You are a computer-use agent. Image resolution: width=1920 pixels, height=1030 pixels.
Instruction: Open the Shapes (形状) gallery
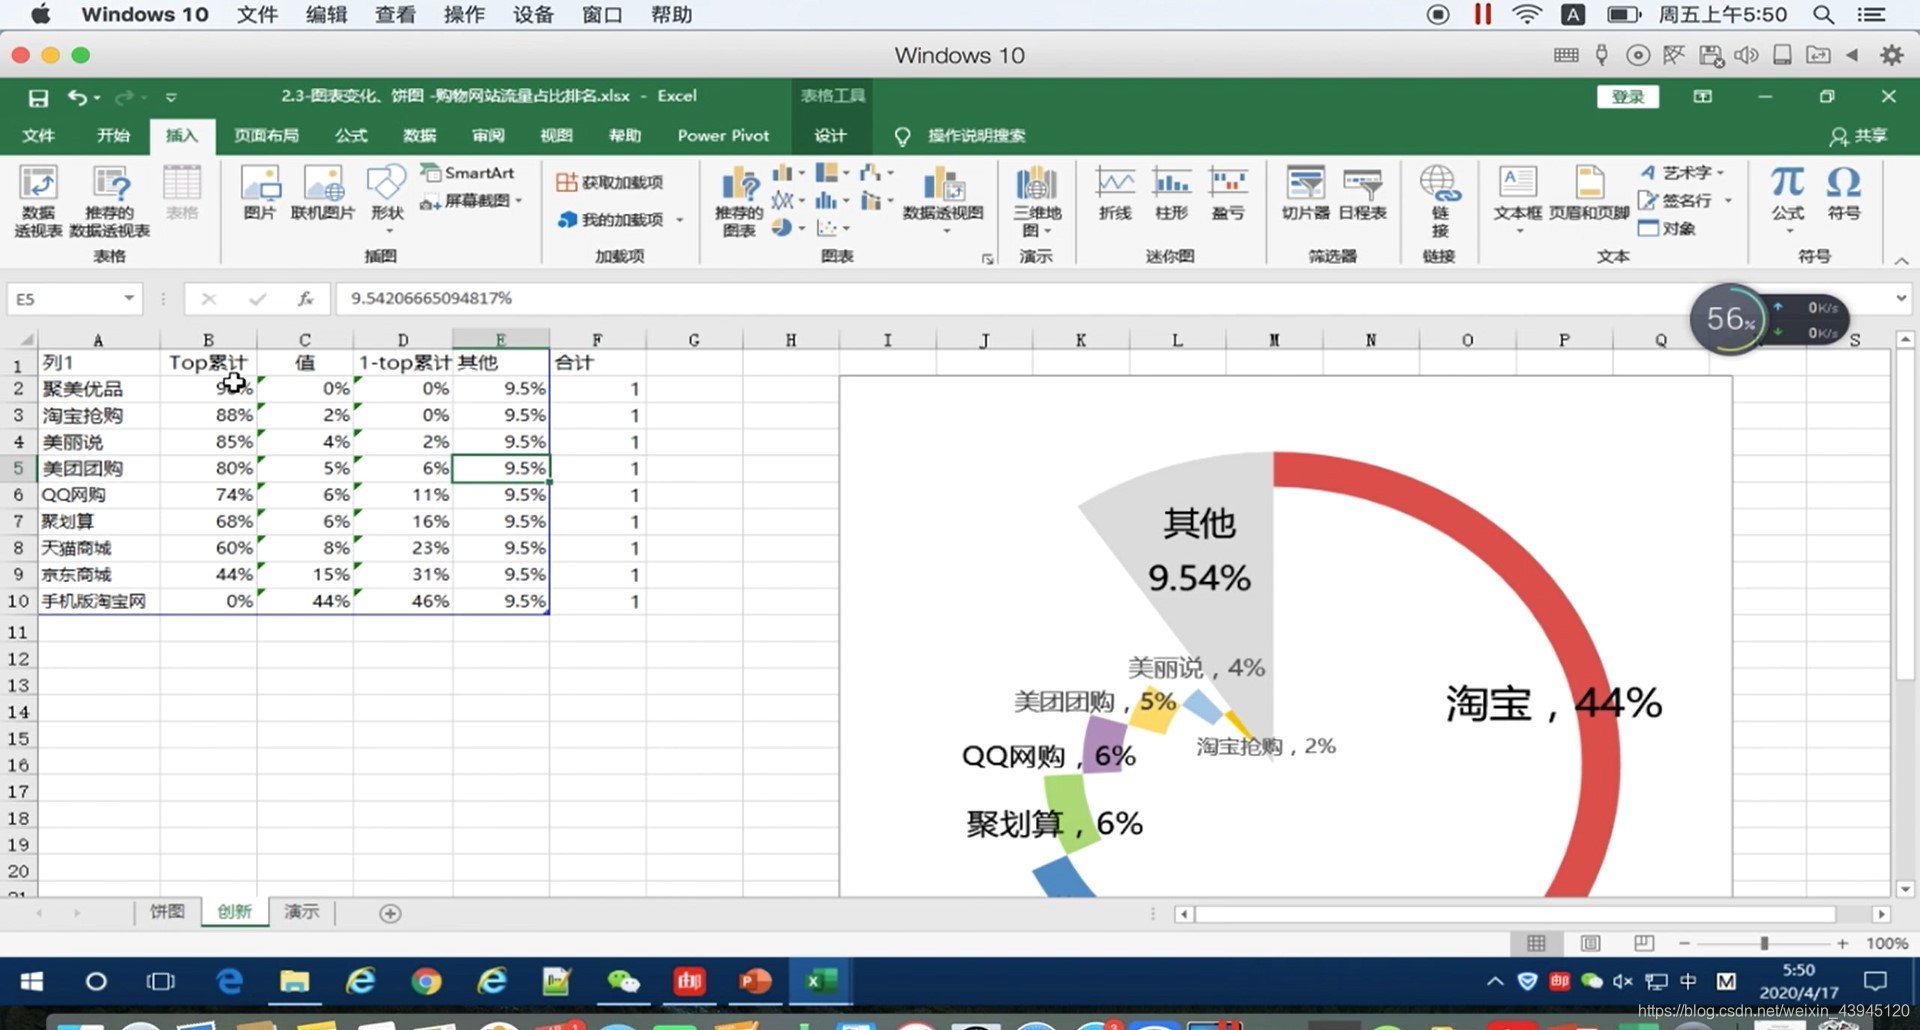387,197
